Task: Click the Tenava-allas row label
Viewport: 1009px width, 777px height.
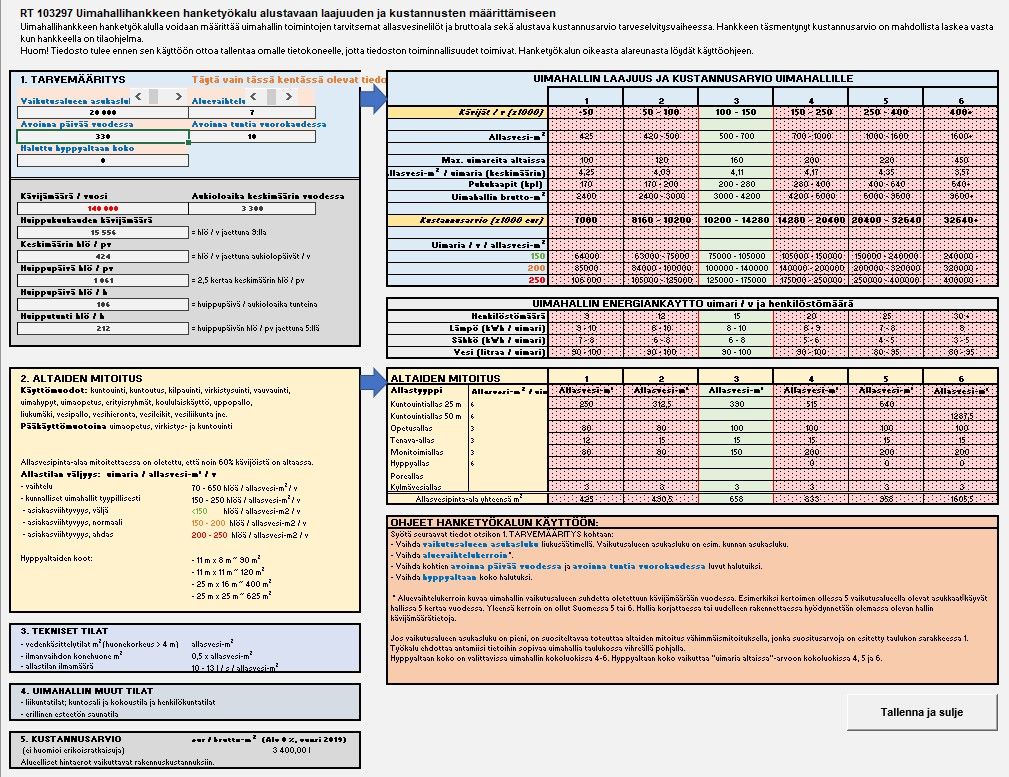Action: click(x=412, y=440)
